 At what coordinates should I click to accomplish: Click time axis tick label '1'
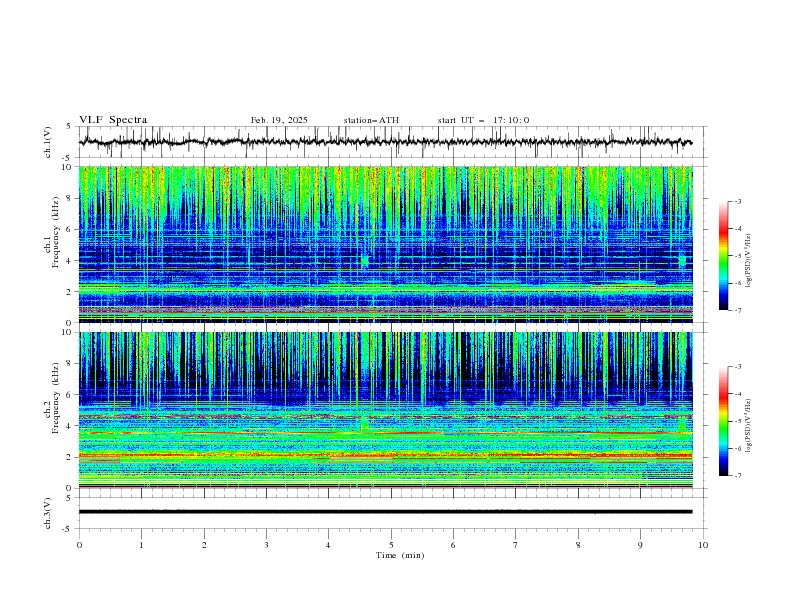pos(141,545)
